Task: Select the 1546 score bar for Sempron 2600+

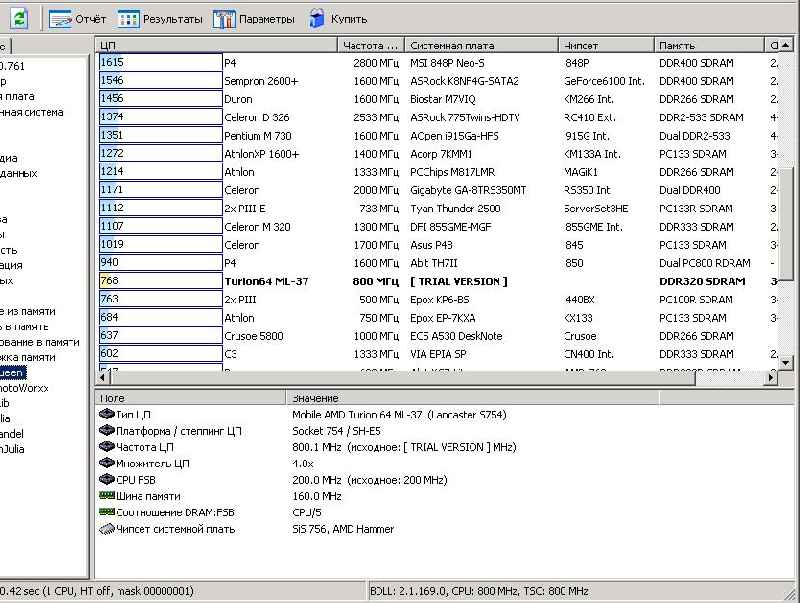Action: (161, 81)
